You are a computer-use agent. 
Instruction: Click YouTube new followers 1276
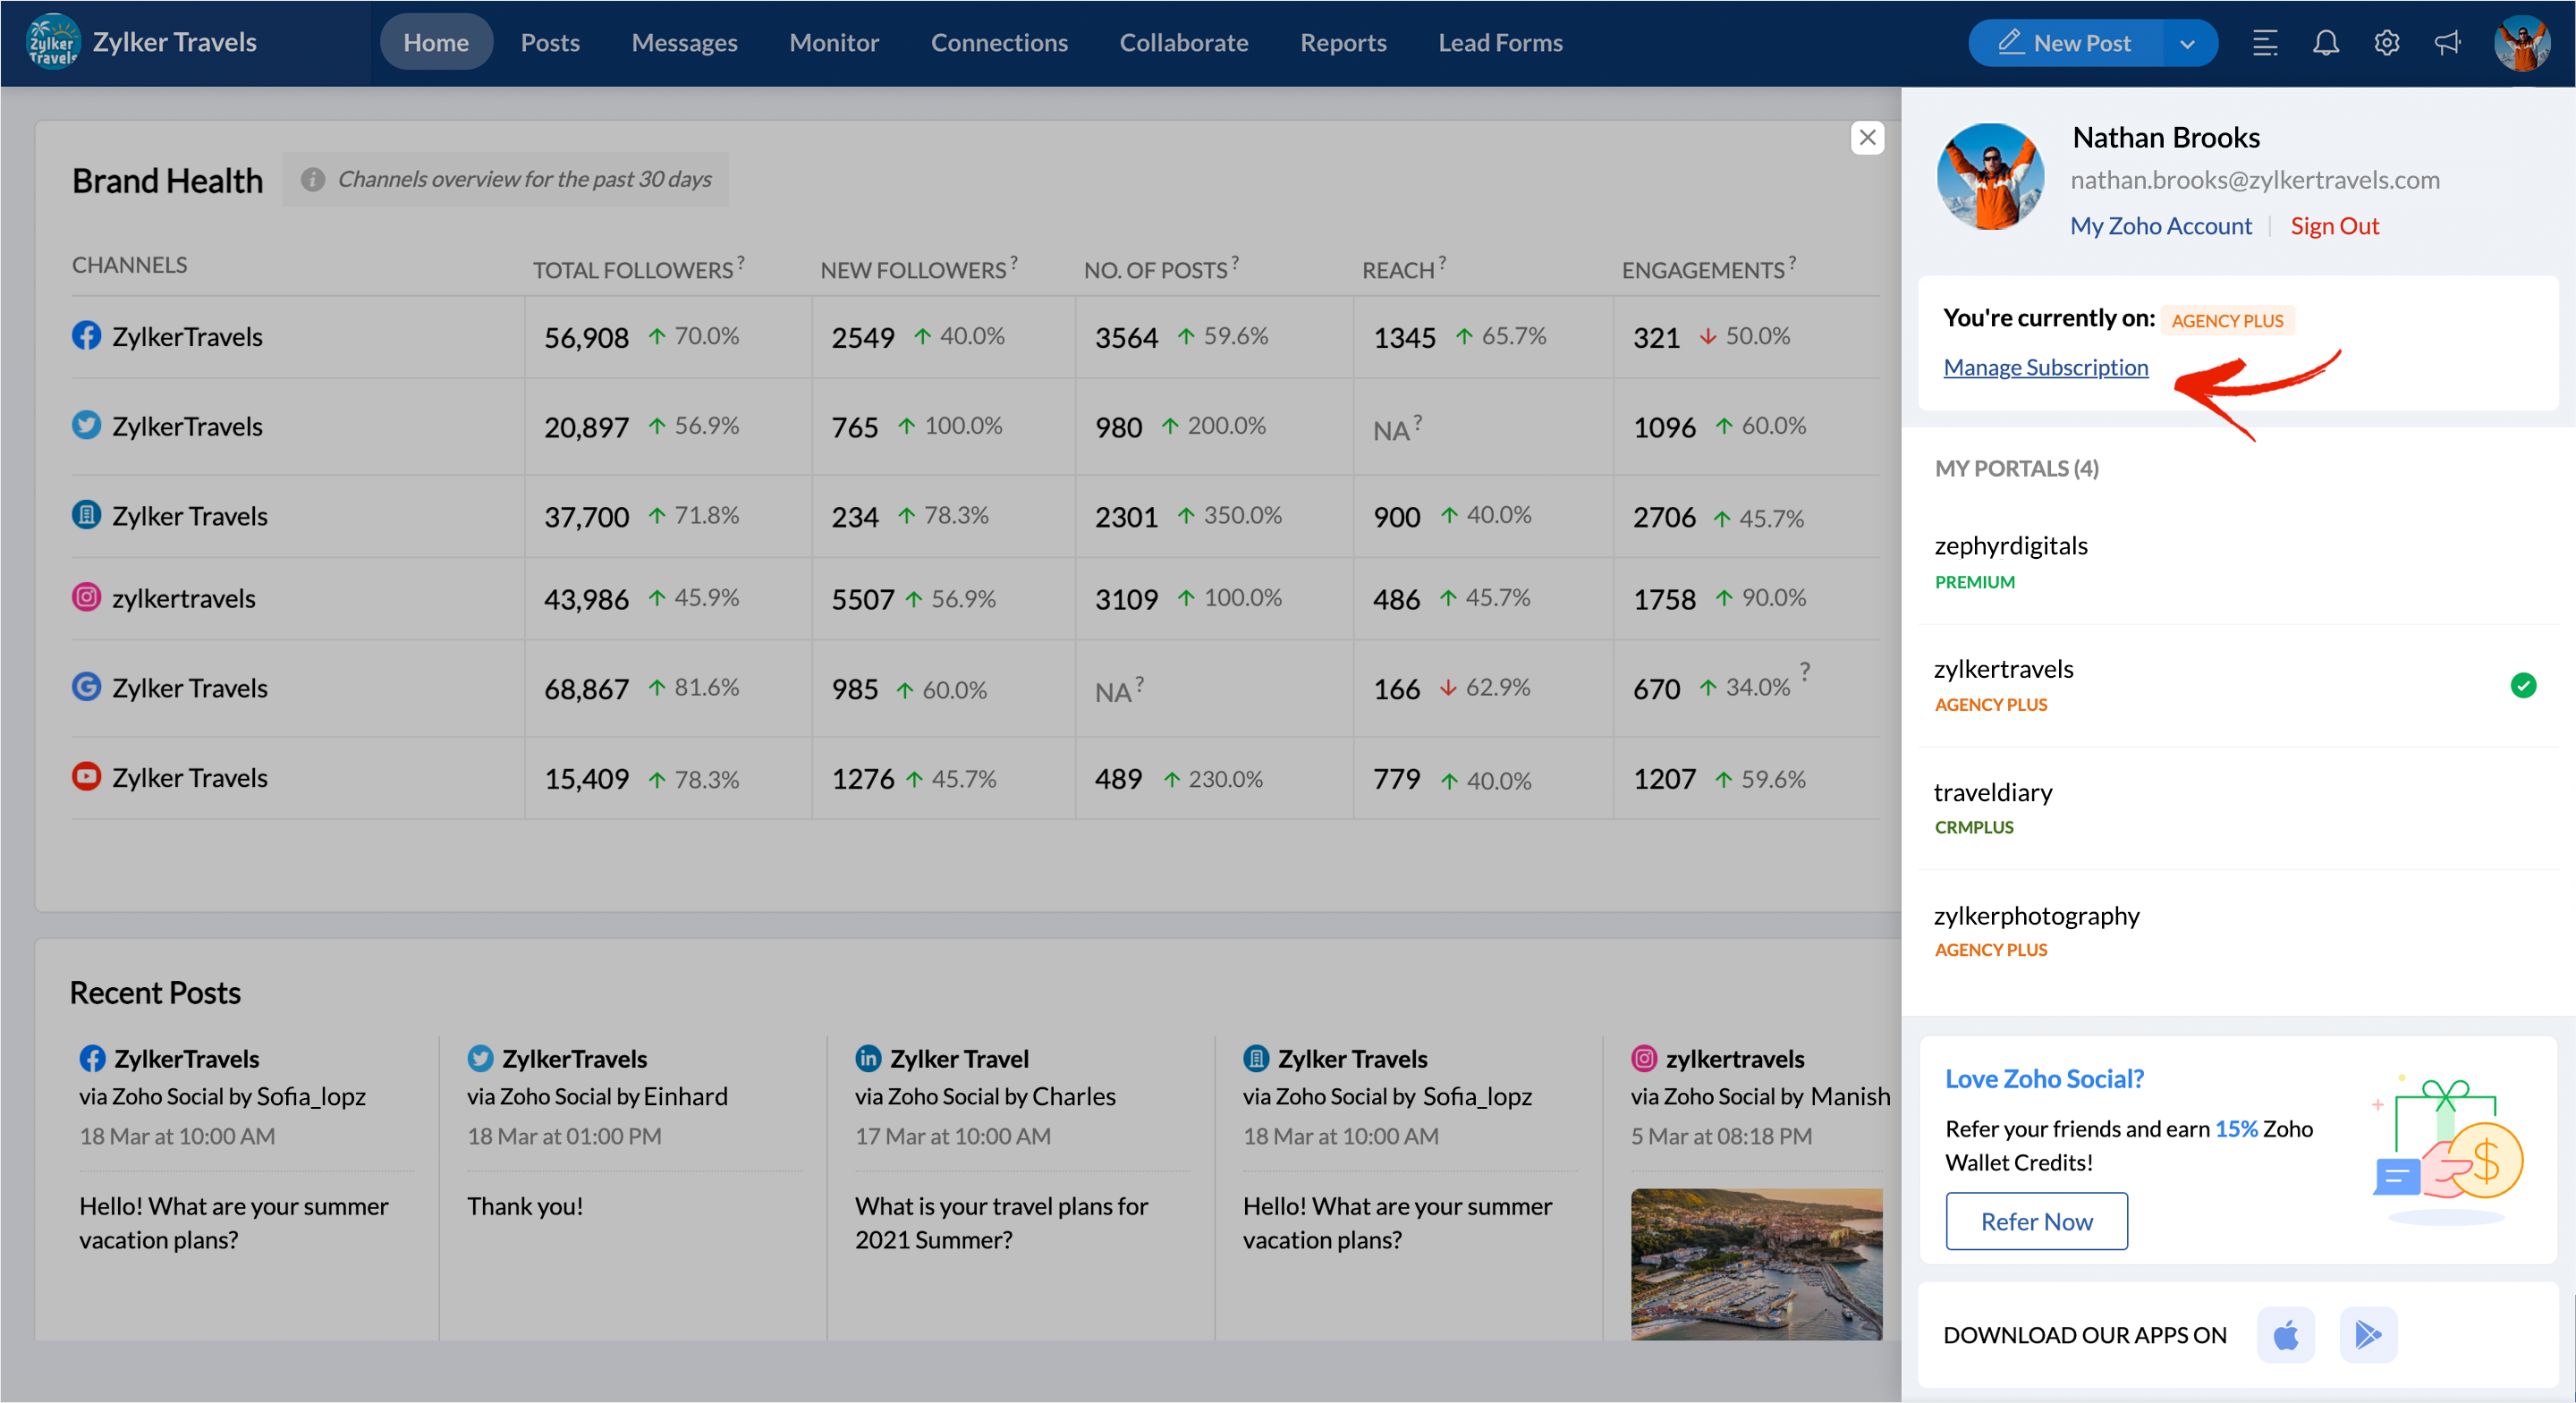pos(862,779)
